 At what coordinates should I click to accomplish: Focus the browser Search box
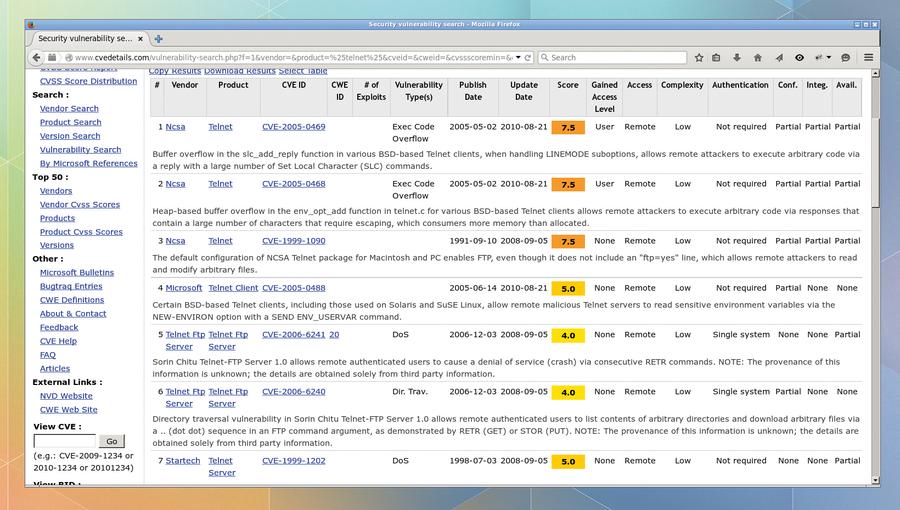612,57
